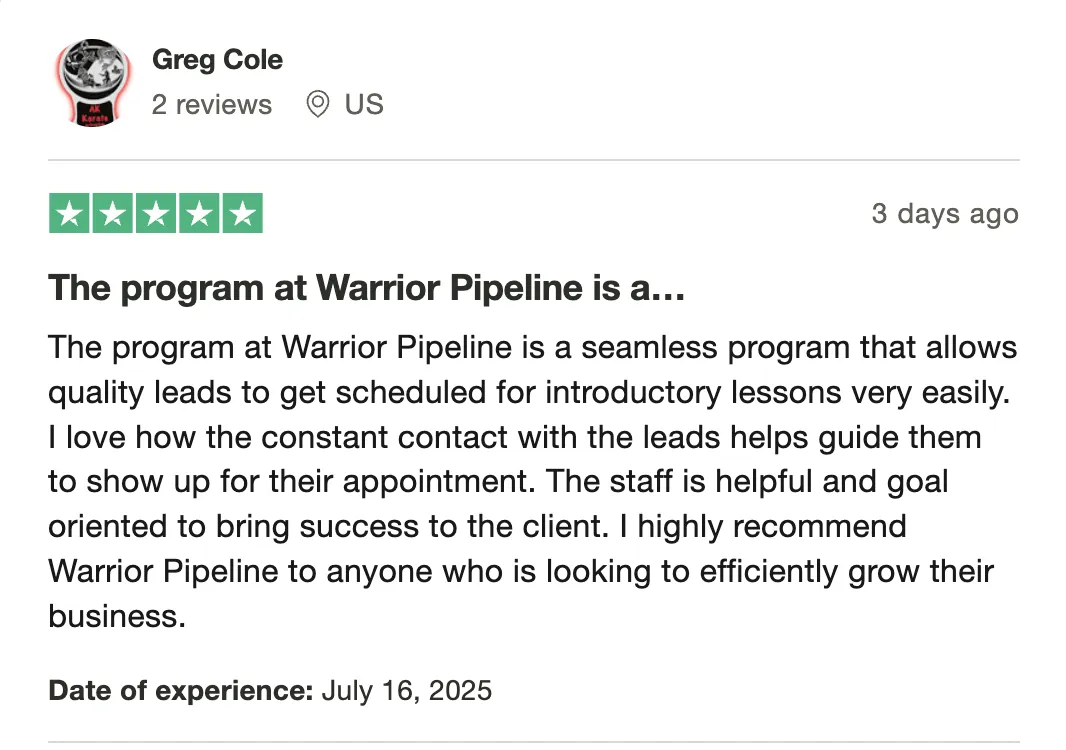Viewport: 1066px width, 750px height.
Task: Click the location pin icon
Action: coord(317,104)
